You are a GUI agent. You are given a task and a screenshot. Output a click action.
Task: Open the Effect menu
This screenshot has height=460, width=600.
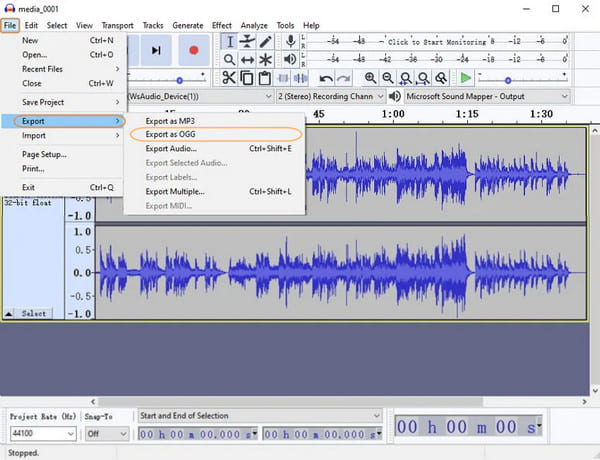(222, 26)
